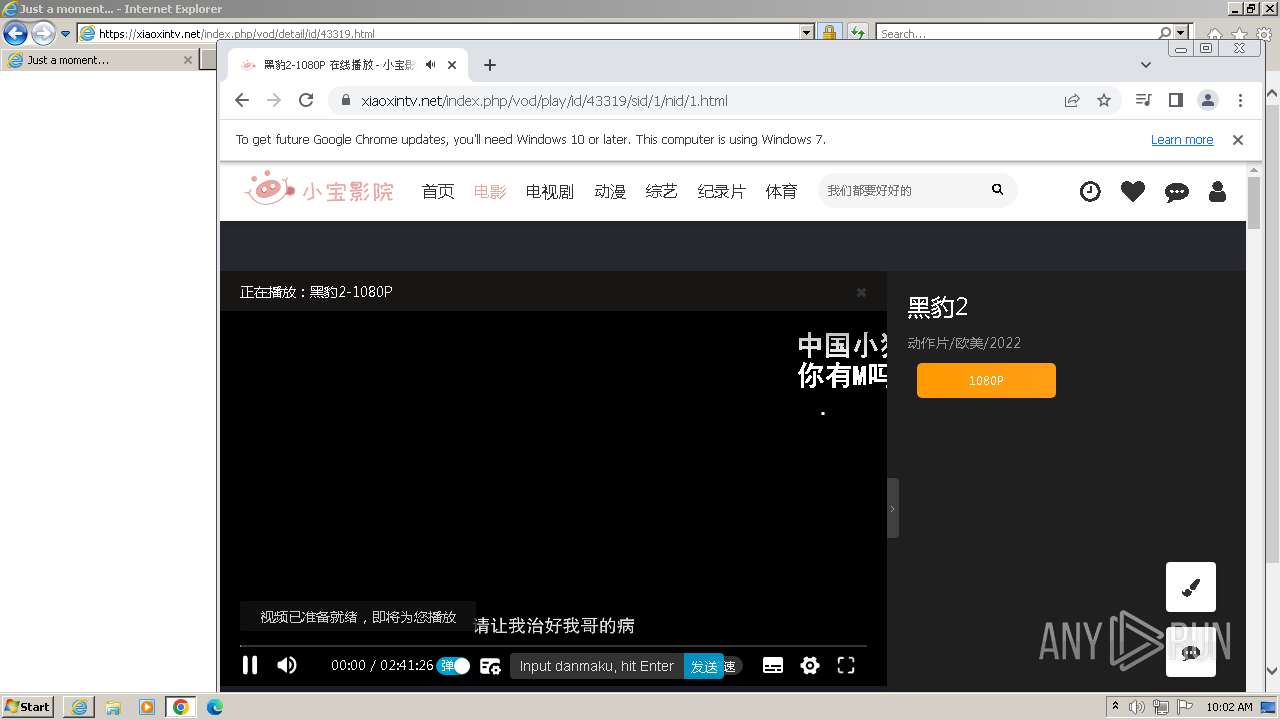Expand the Internet Explorer address bar dropdown
This screenshot has height=720, width=1280.
pyautogui.click(x=807, y=33)
